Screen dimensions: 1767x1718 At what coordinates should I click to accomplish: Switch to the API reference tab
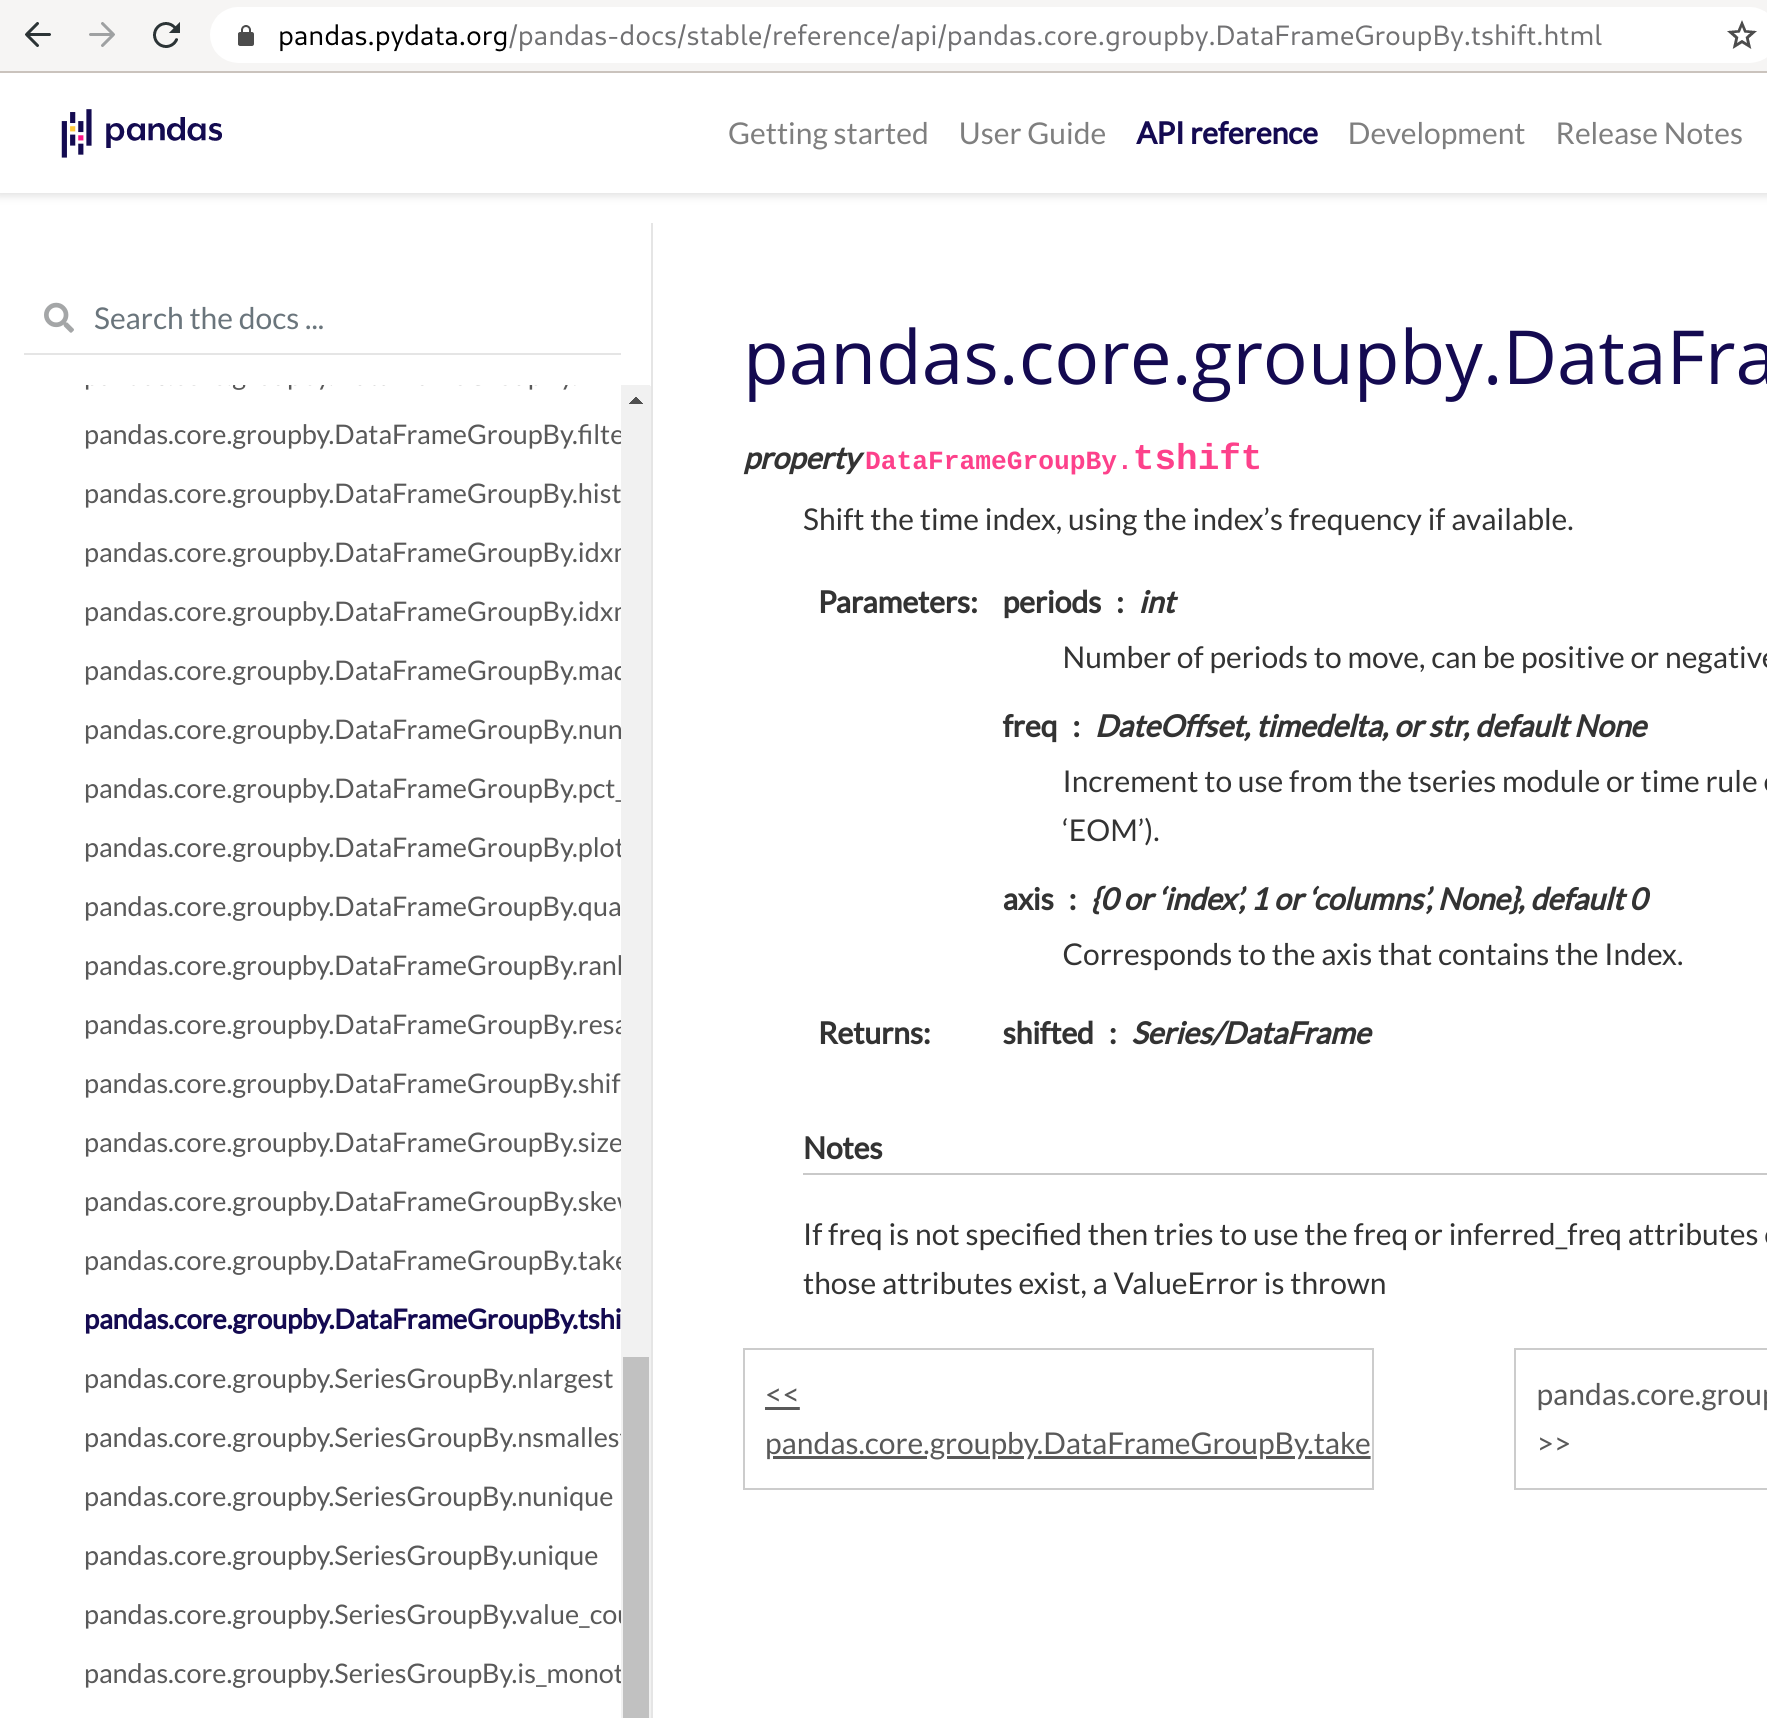tap(1226, 133)
